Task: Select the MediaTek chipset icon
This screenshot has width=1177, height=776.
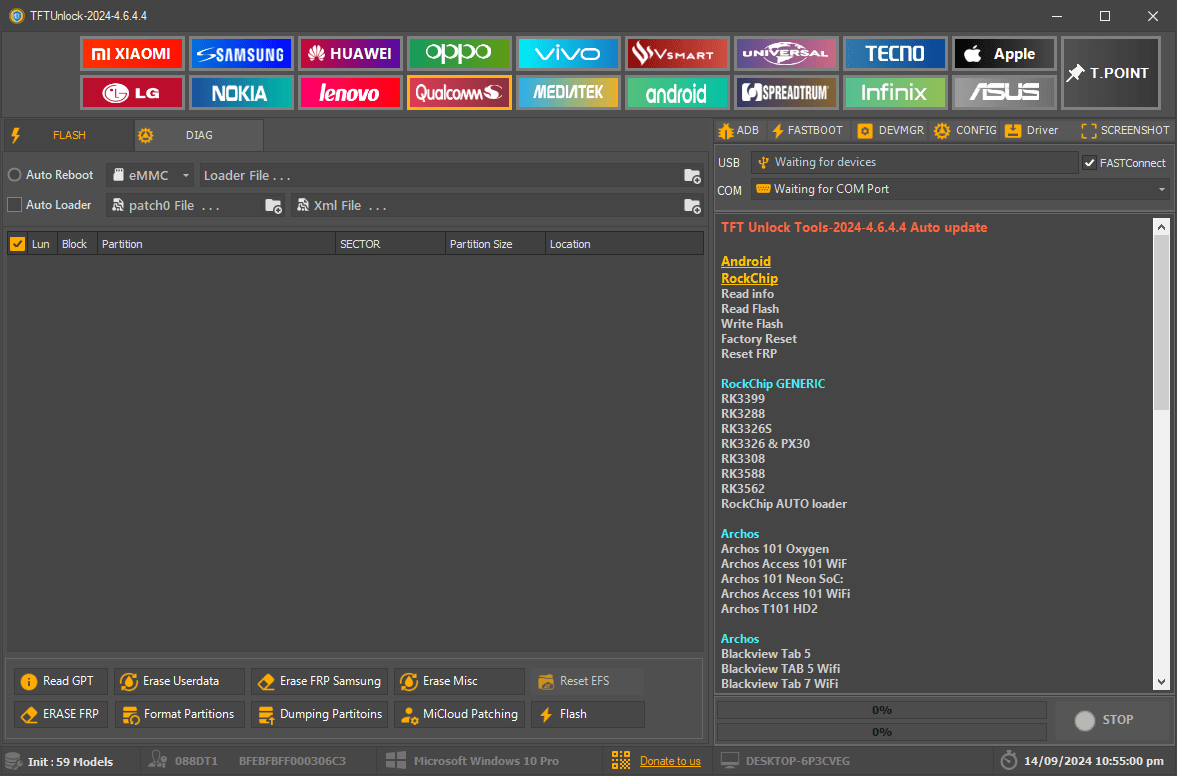Action: [568, 93]
